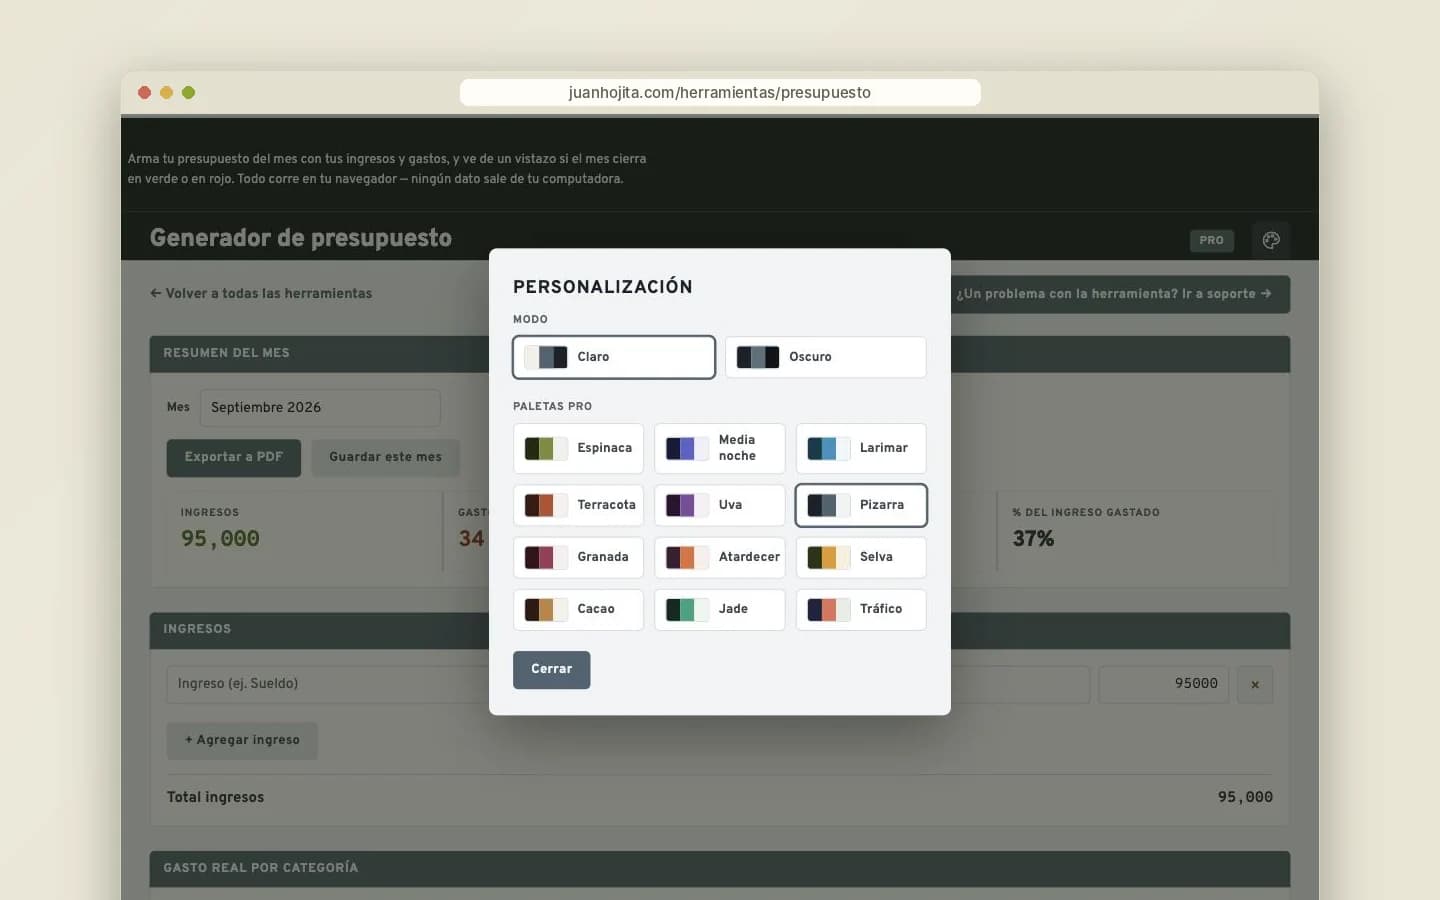Select the Cacao palette

(x=578, y=609)
